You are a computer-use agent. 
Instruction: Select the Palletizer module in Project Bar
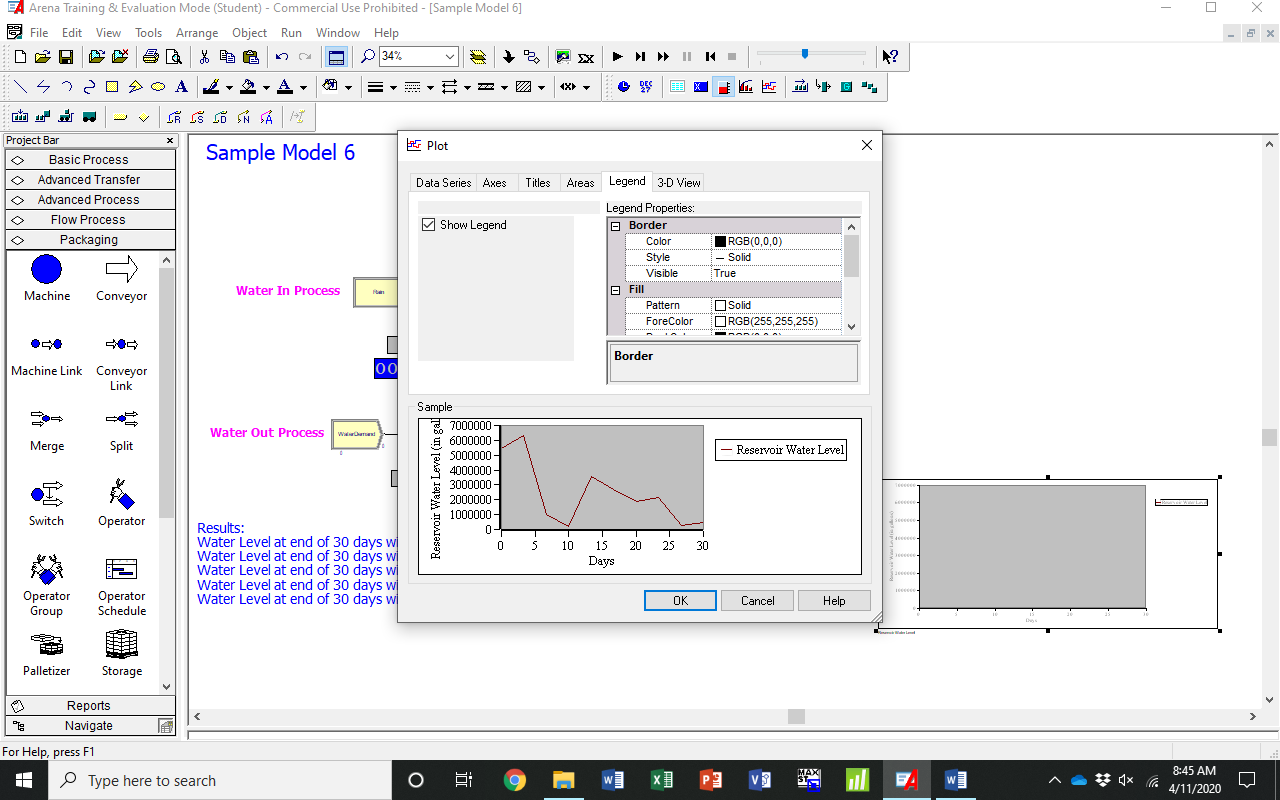coord(47,653)
